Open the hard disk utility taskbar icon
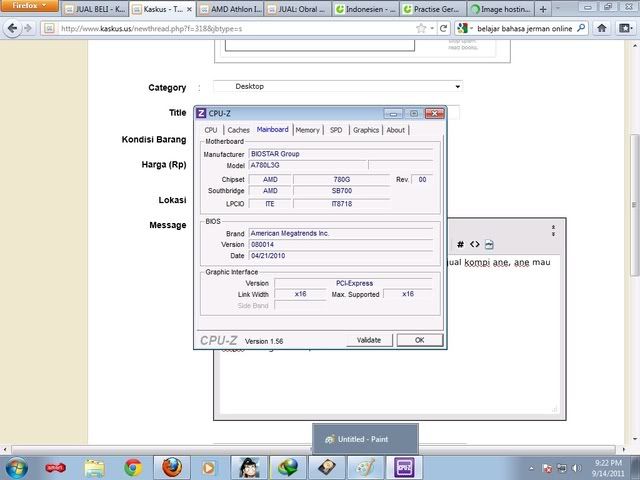Viewport: 640px width, 480px height. pos(327,468)
